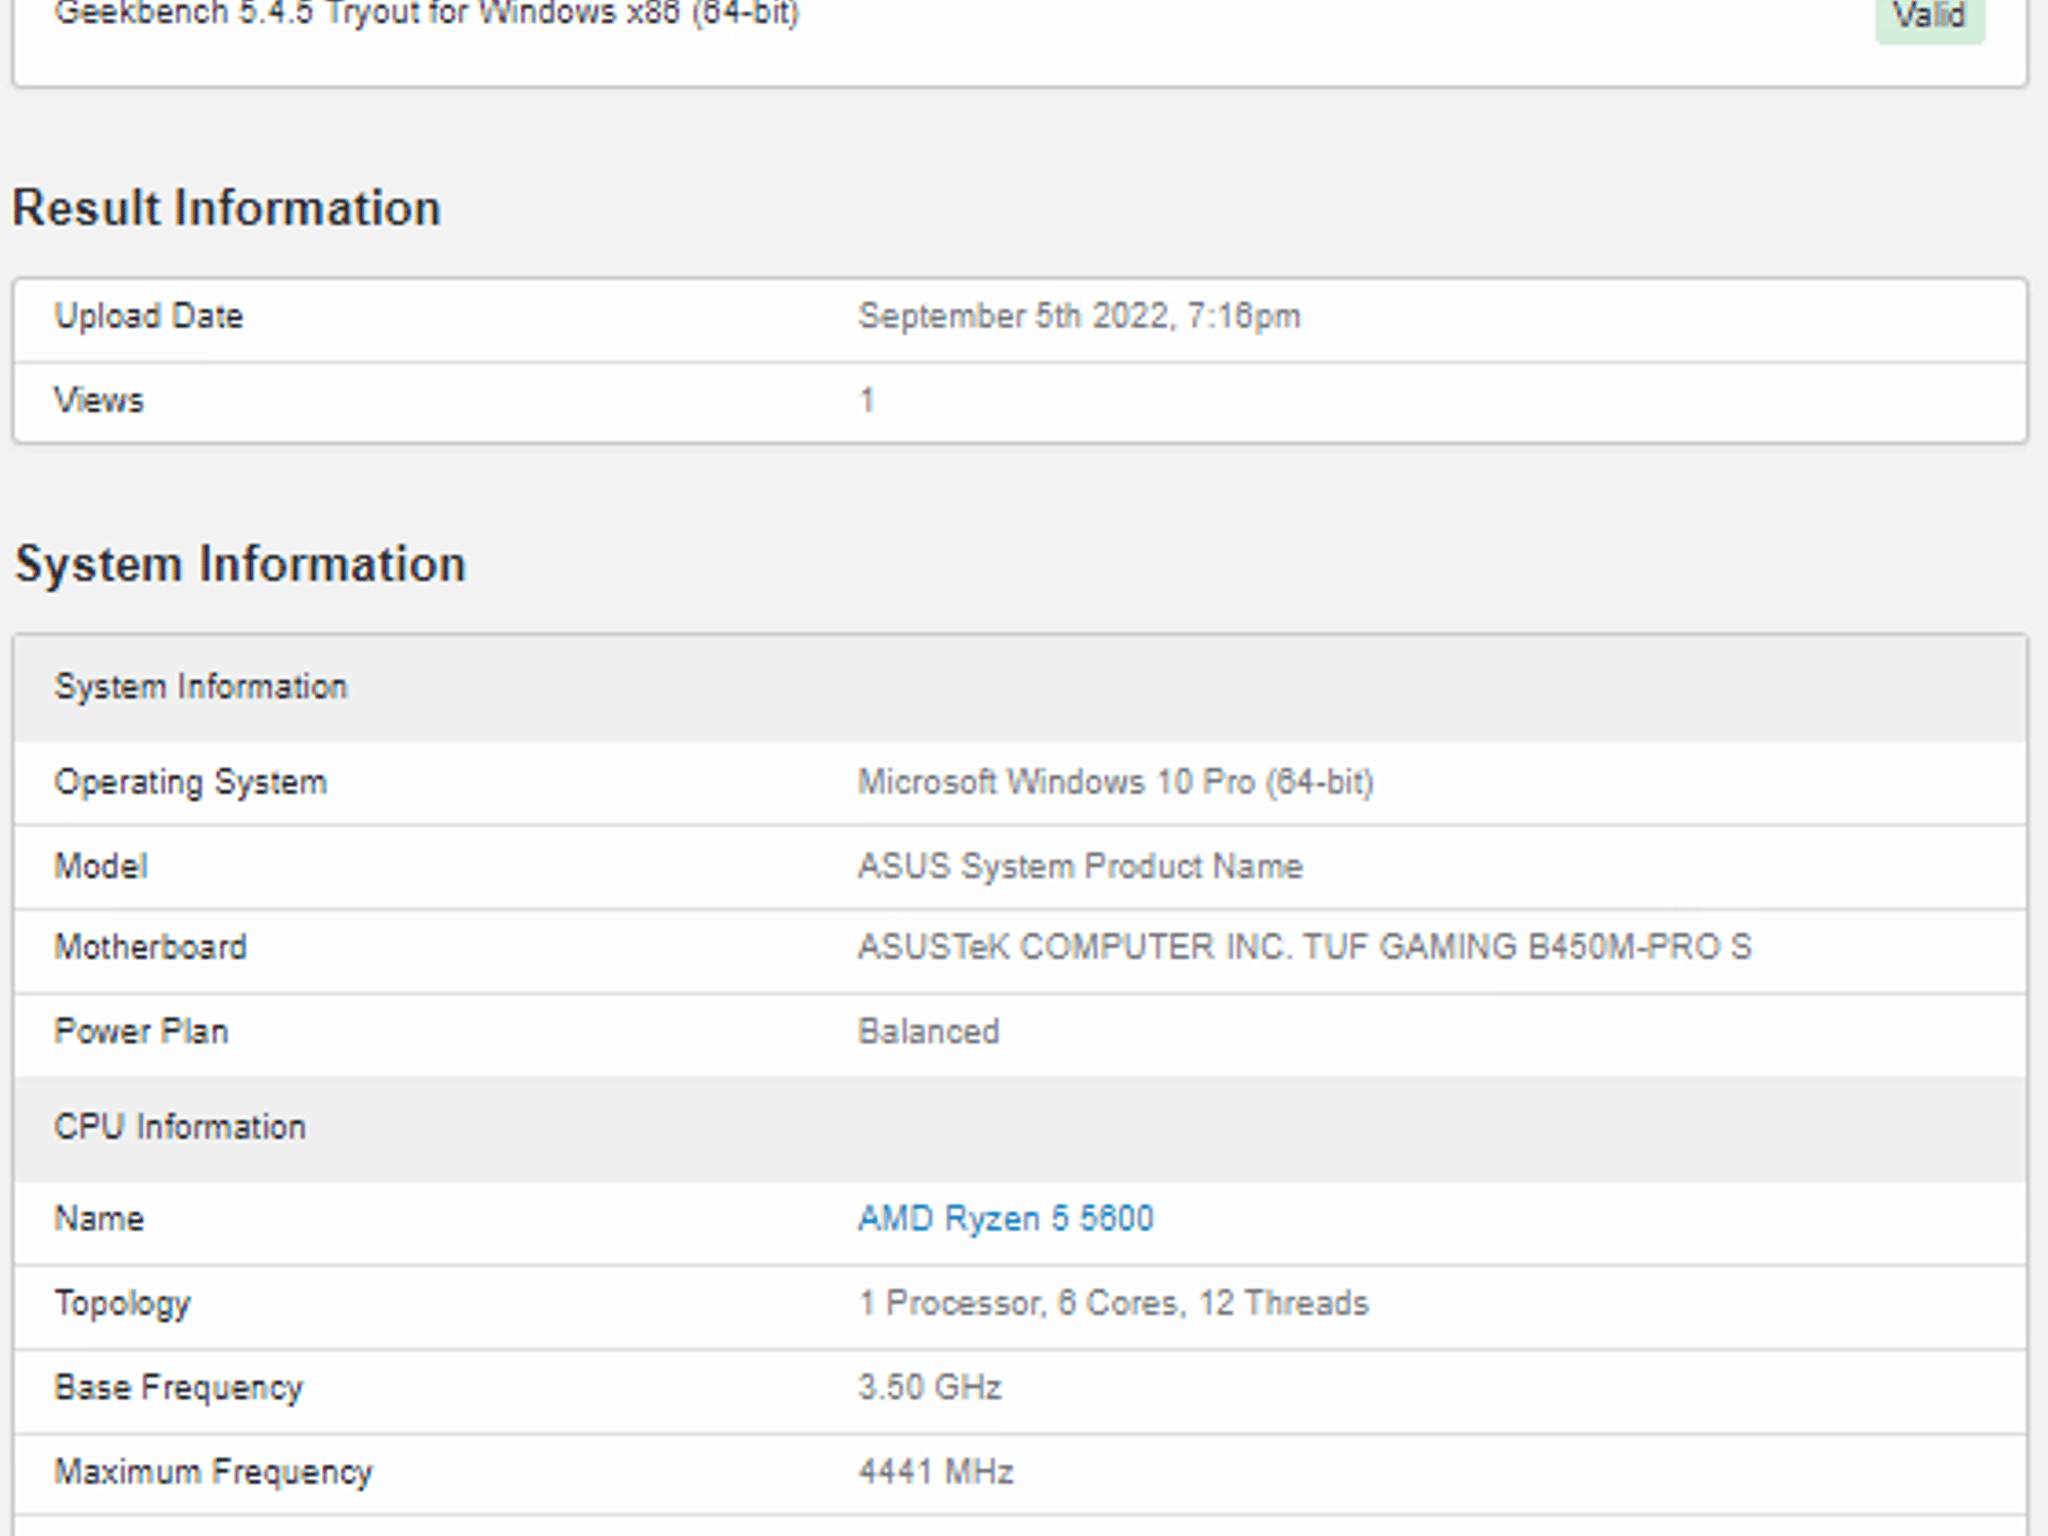Click the Motherboard row label
This screenshot has height=1536, width=2048.
pos(150,947)
